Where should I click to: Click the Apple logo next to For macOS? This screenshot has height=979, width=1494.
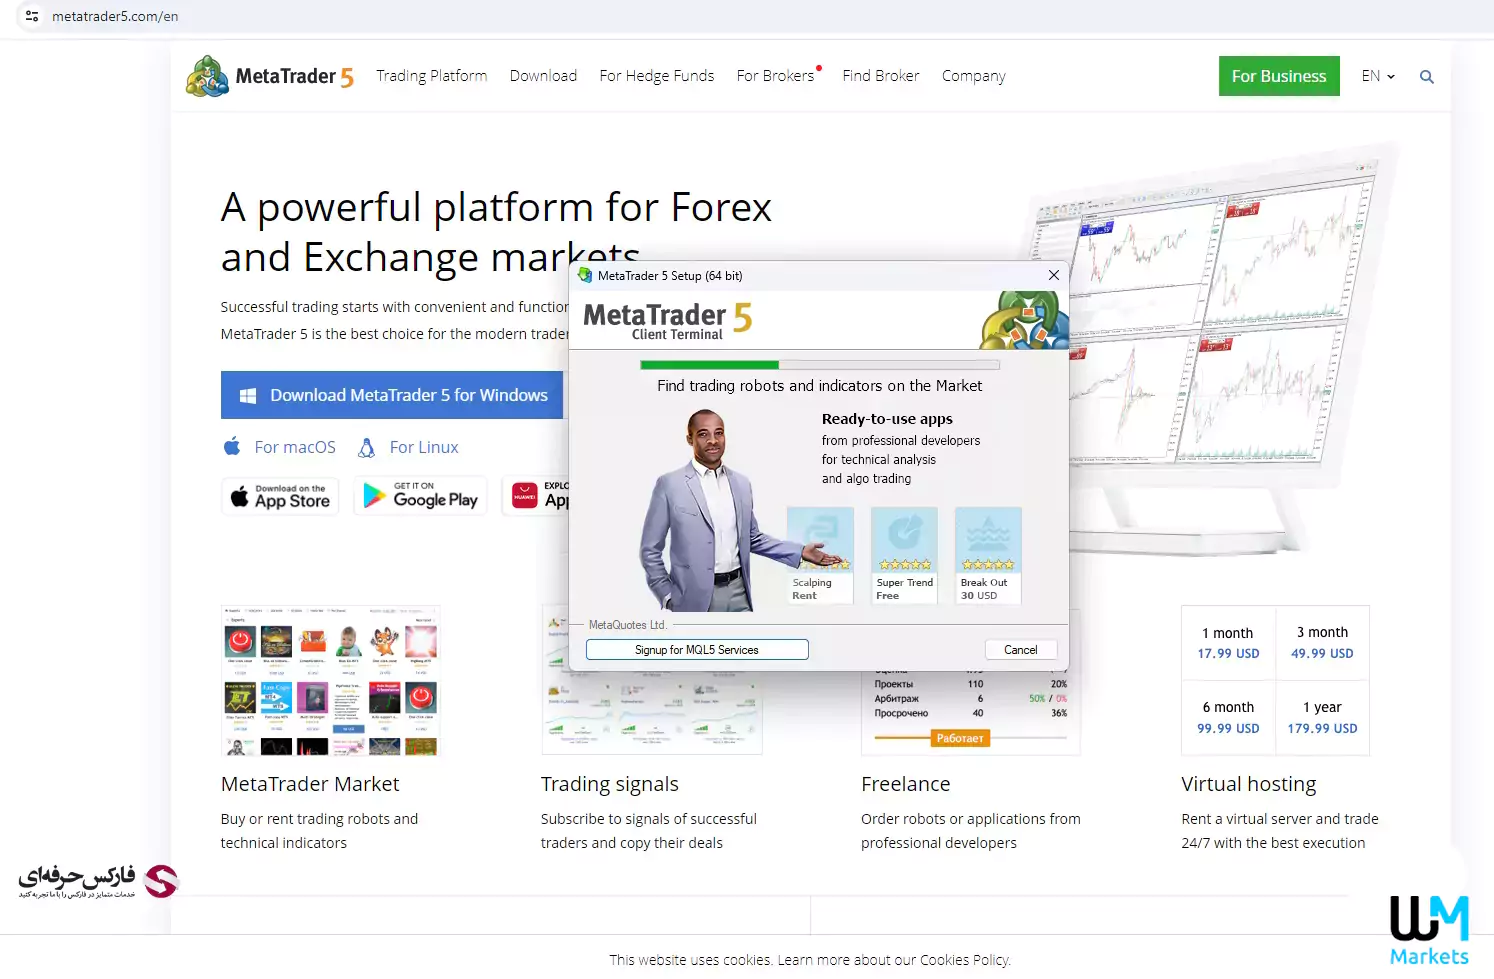(232, 446)
